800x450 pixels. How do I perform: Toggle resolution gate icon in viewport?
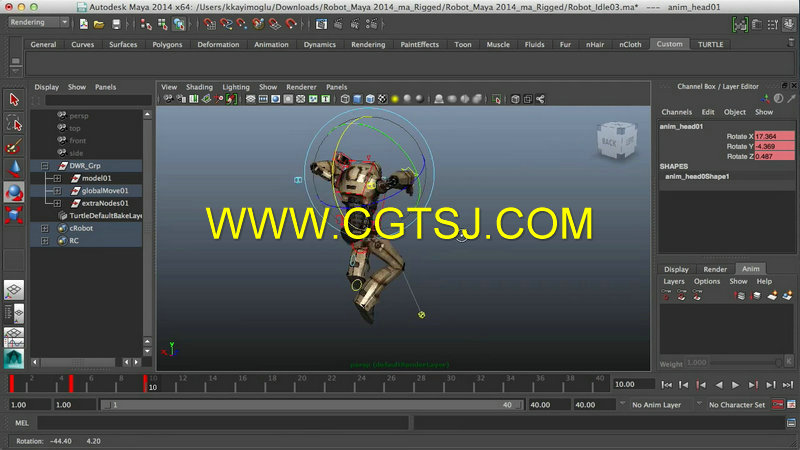pos(276,99)
